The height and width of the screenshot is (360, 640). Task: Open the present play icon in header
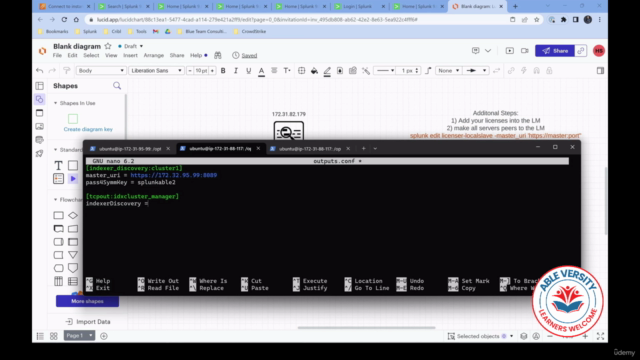tap(510, 51)
